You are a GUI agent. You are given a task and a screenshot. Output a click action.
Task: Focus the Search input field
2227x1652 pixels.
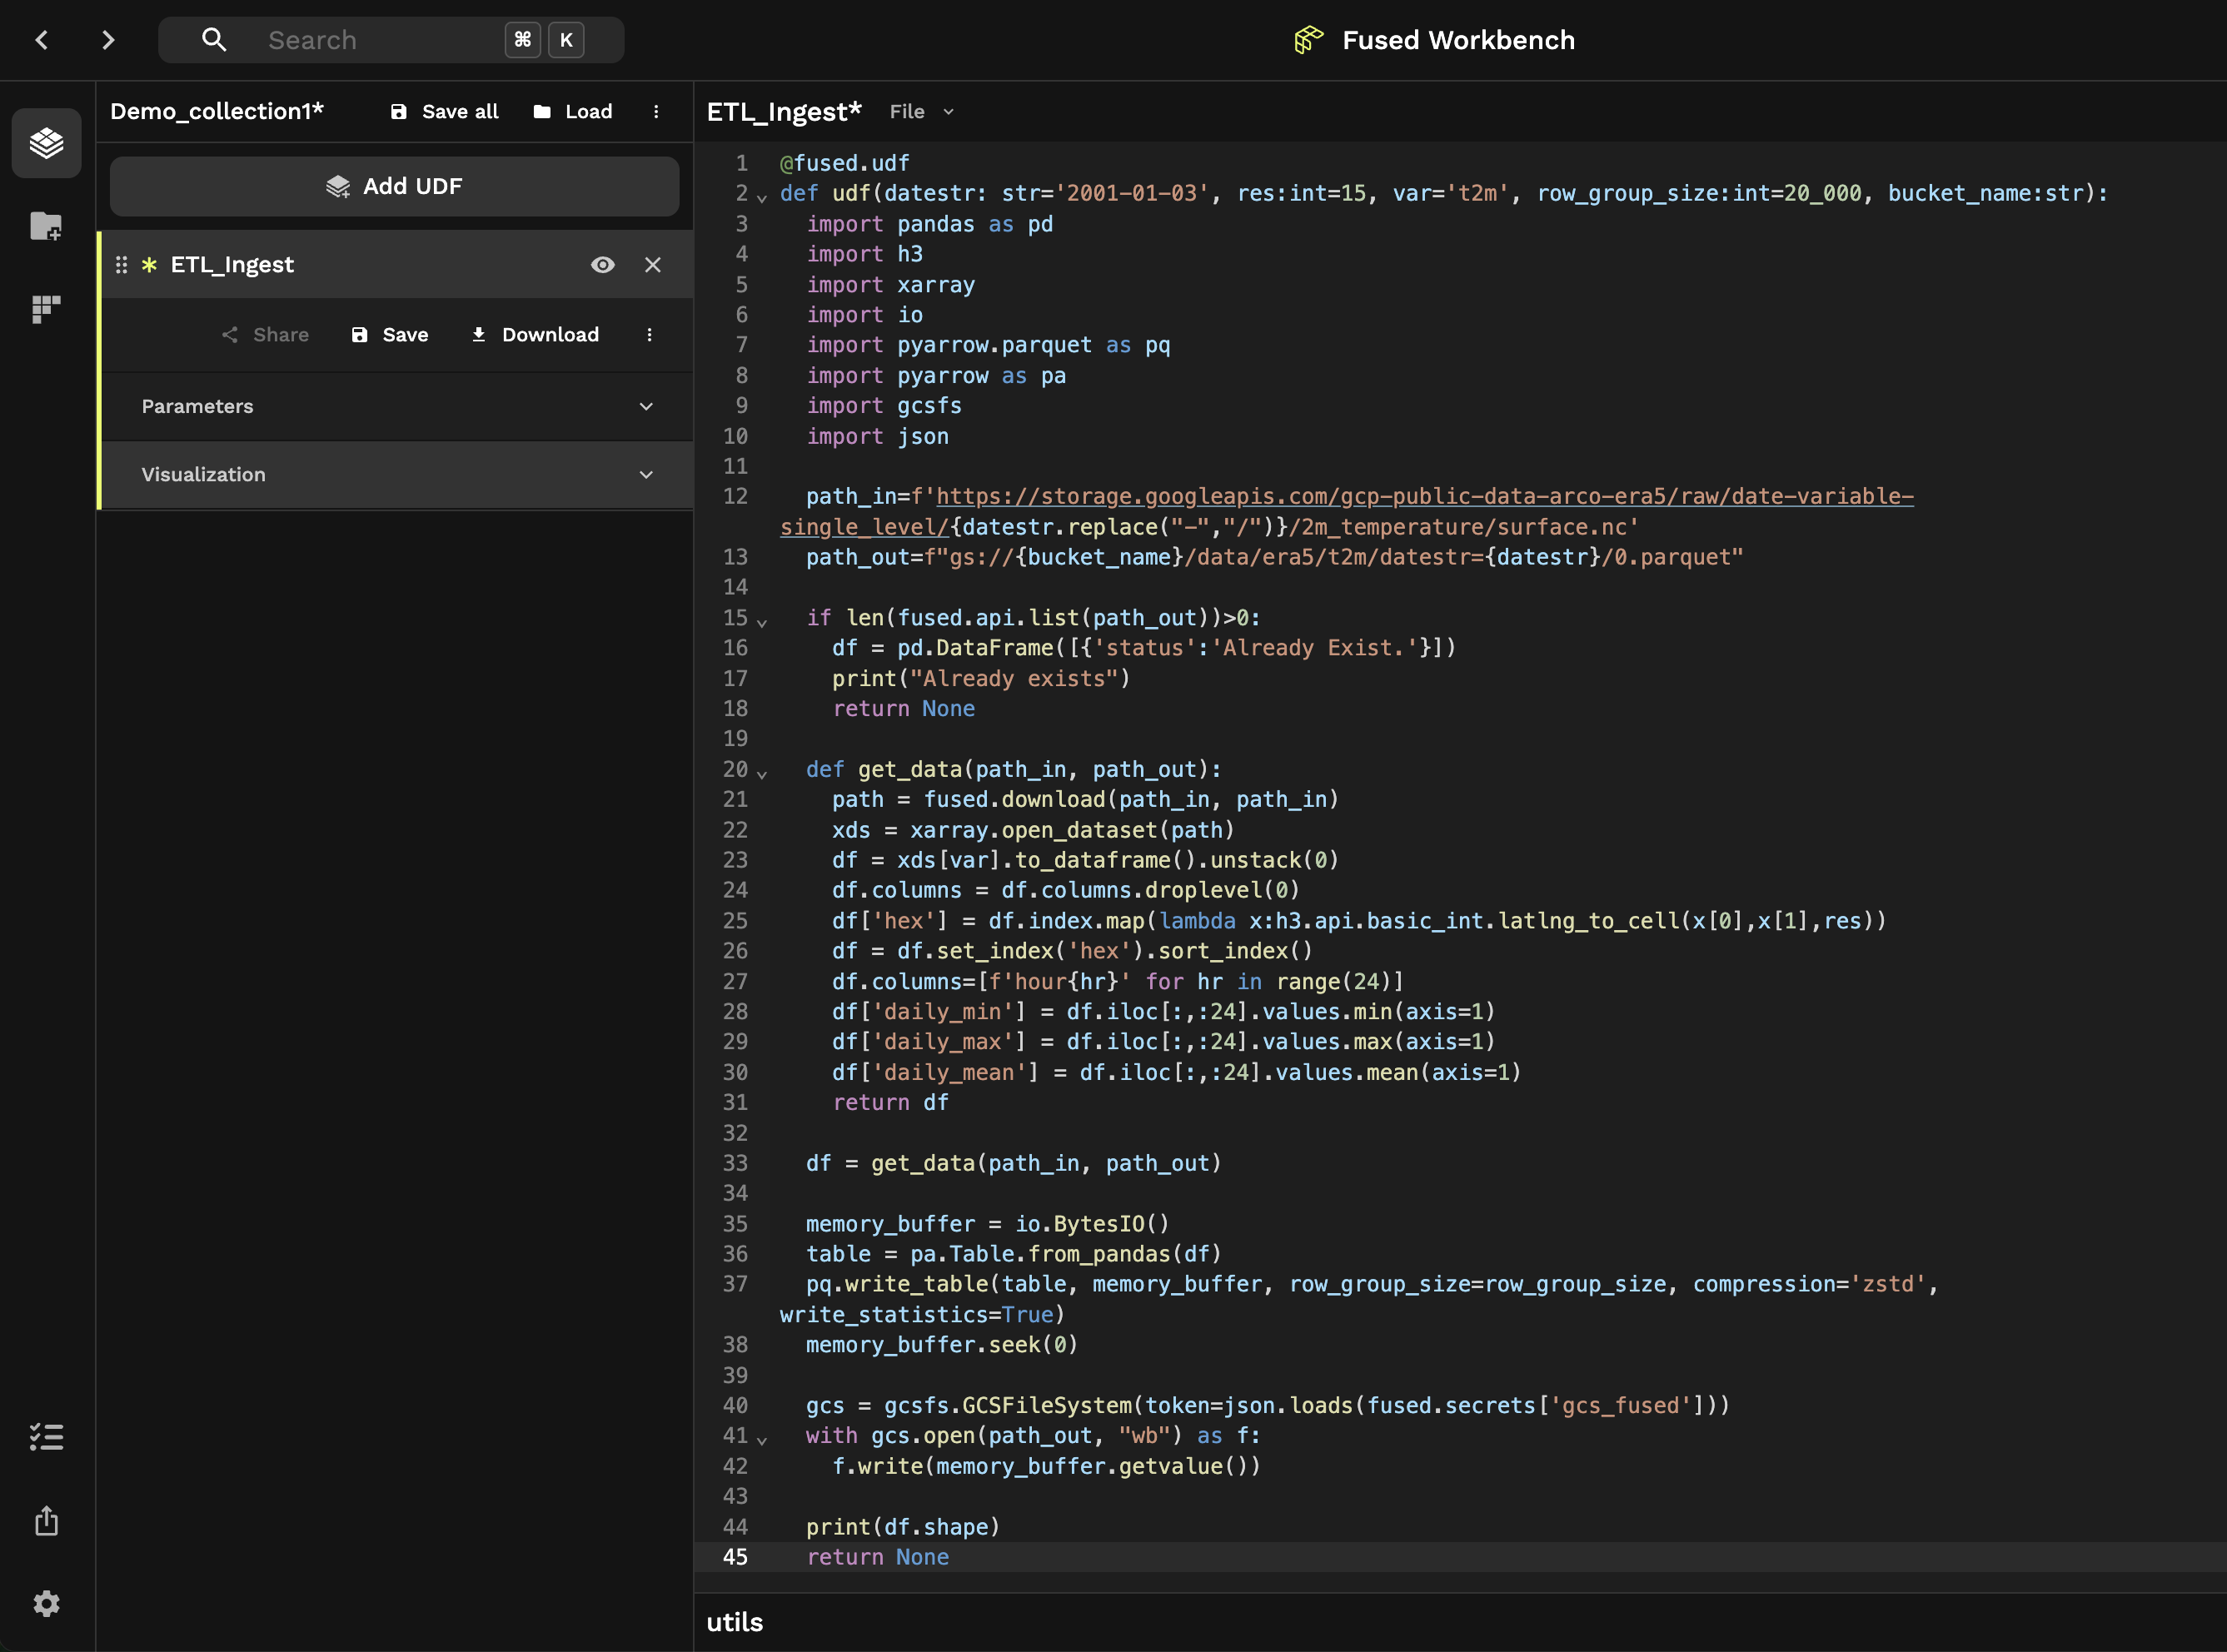[x=391, y=40]
